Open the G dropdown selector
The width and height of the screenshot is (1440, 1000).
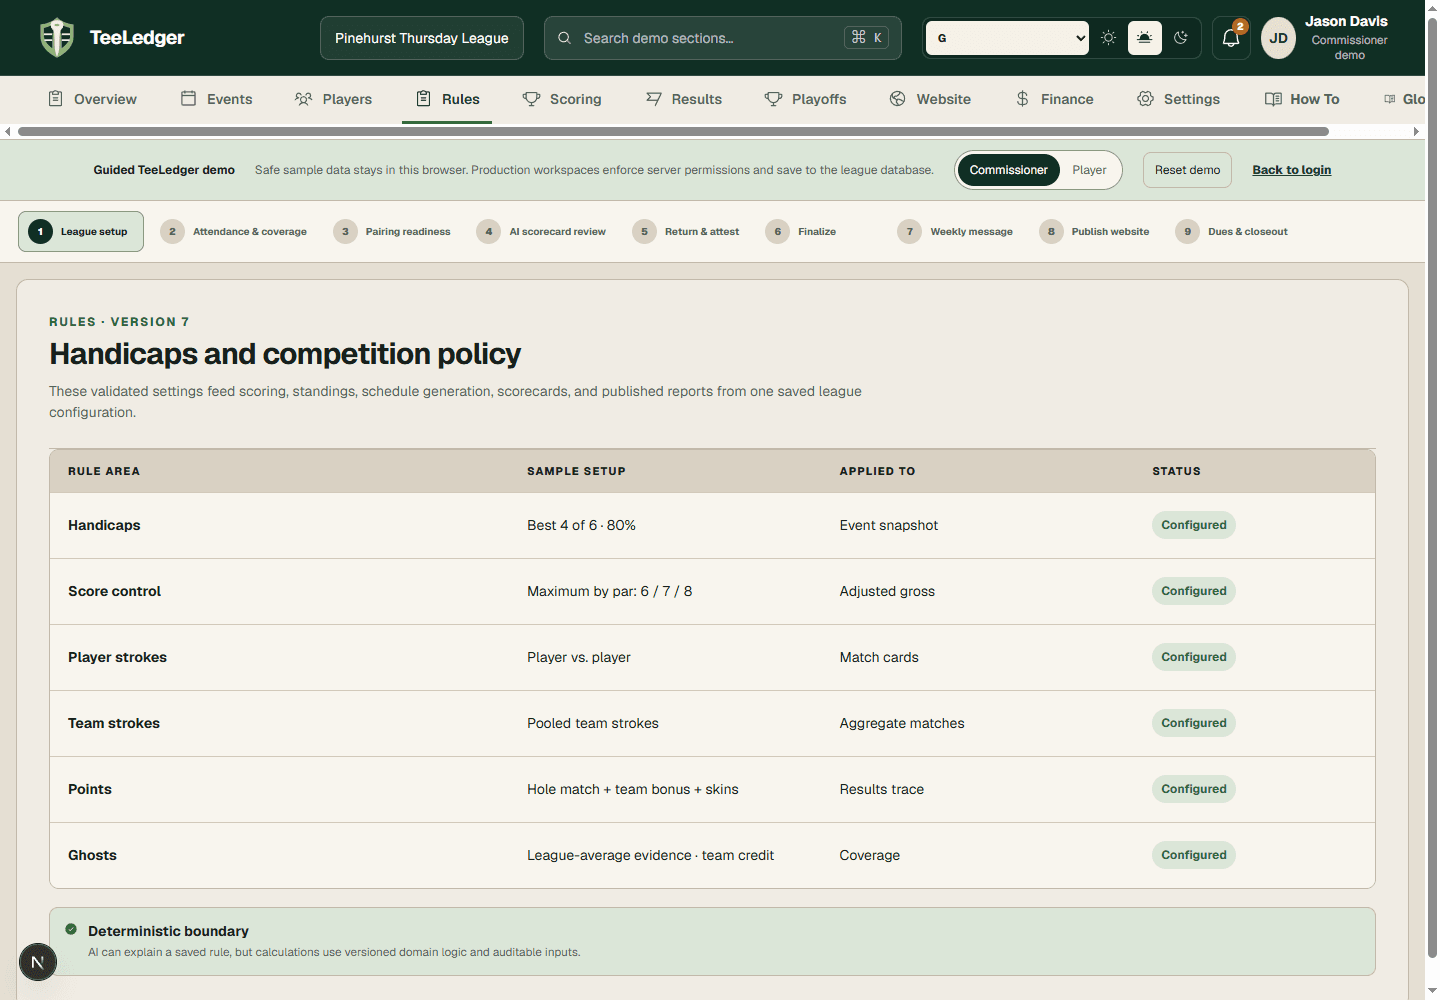coord(1007,38)
